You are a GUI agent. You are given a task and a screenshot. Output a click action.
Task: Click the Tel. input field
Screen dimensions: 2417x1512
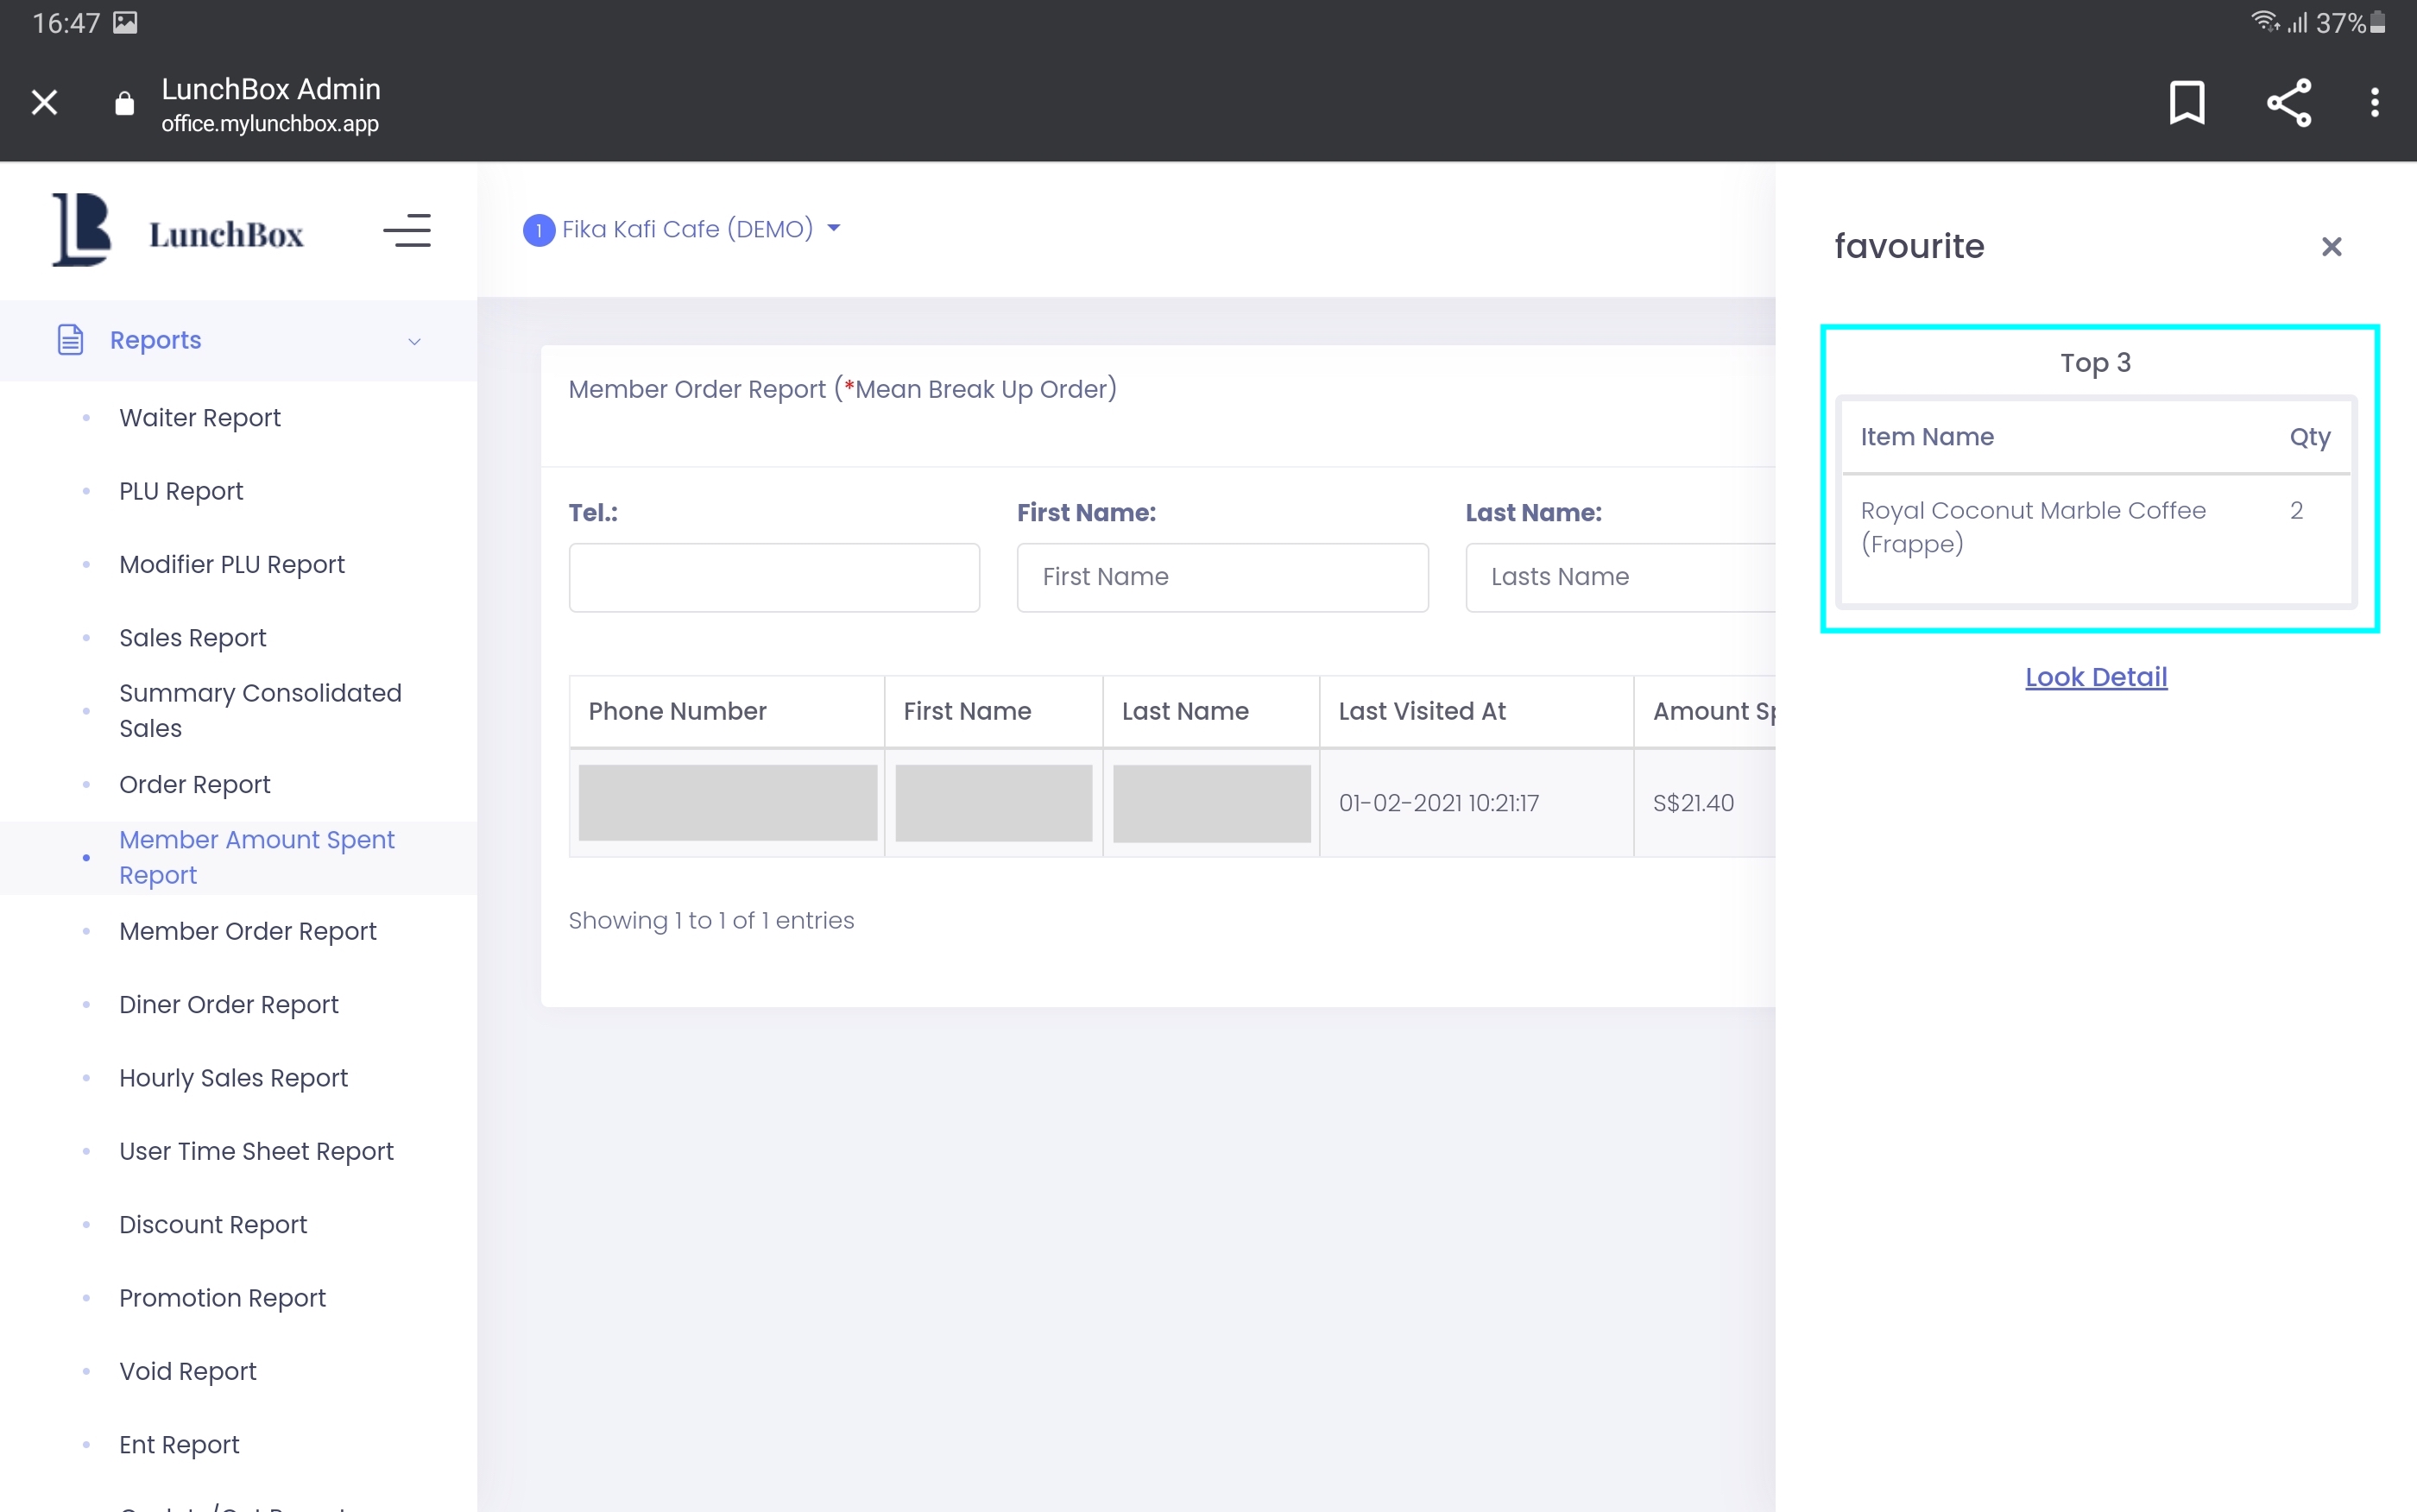[773, 577]
